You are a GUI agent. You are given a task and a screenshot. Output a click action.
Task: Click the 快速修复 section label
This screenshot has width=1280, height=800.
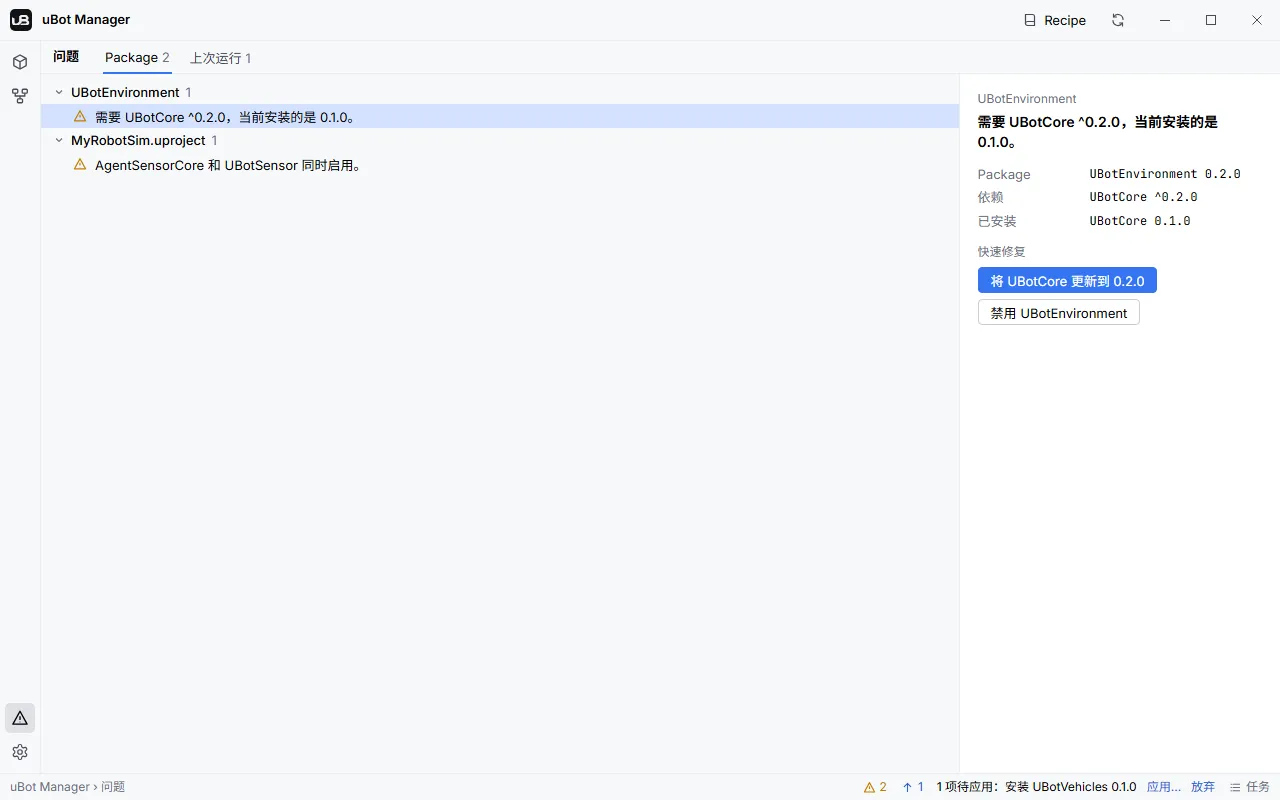(x=1002, y=252)
